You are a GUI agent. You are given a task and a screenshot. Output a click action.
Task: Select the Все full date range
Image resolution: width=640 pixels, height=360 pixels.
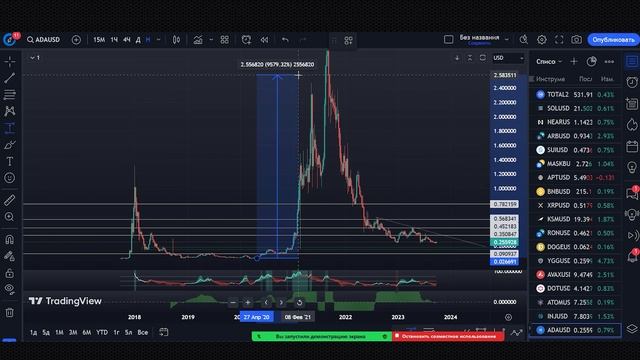(x=142, y=332)
